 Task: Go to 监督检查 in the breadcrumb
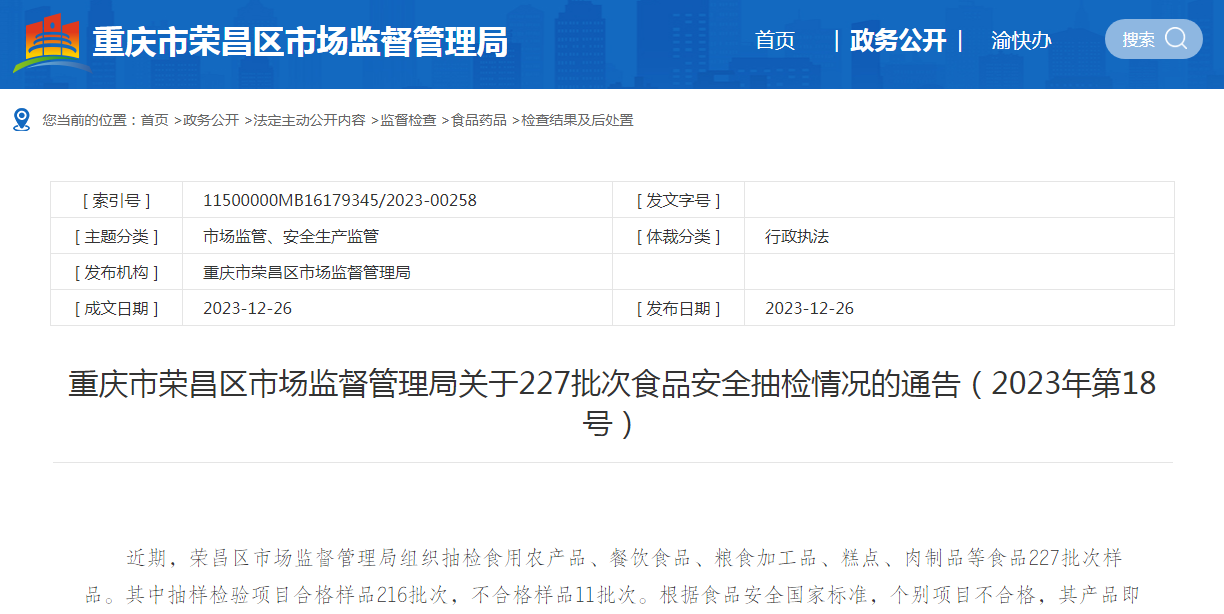pos(408,120)
